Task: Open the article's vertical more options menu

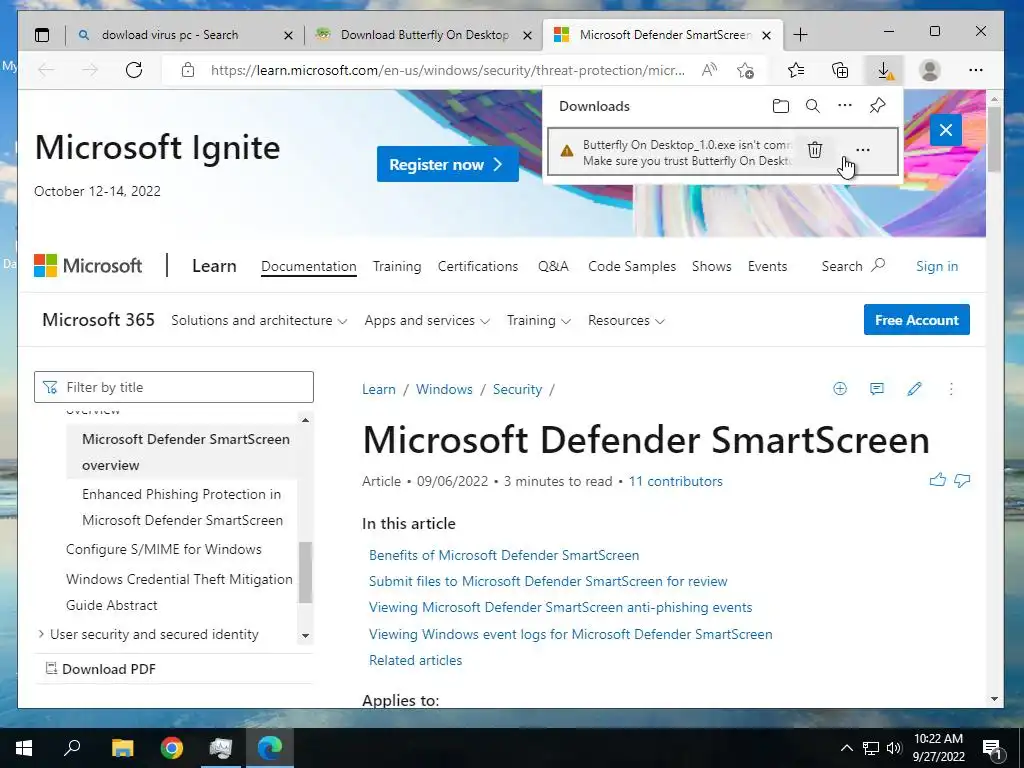Action: 951,389
